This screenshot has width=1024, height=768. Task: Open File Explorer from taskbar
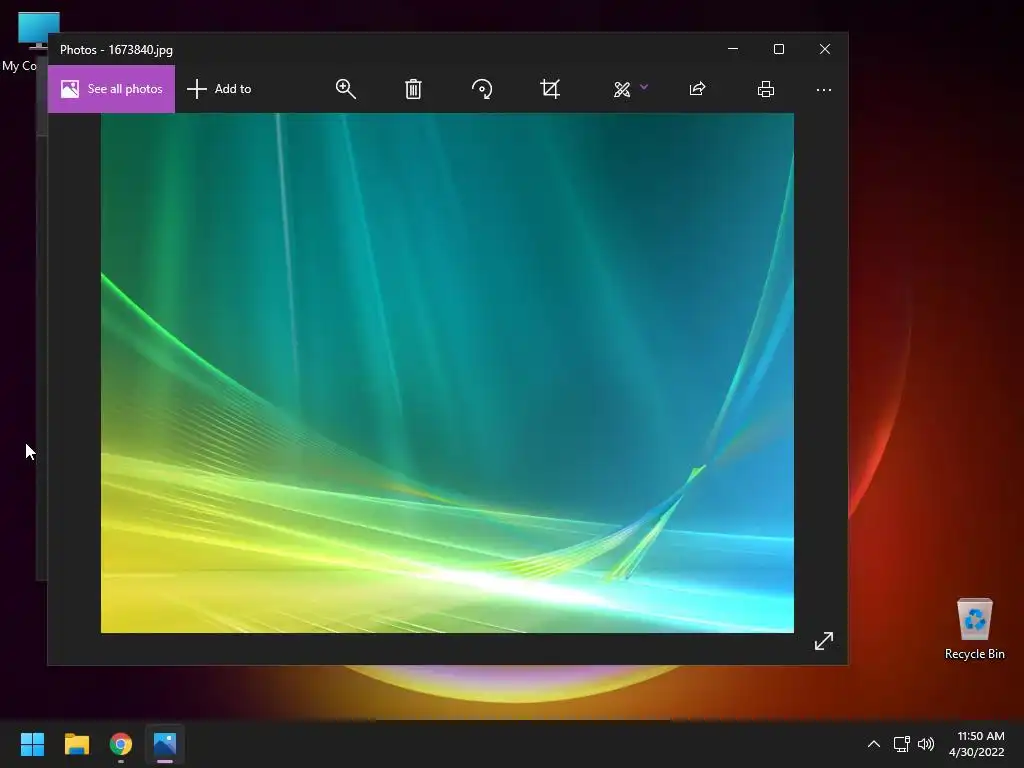tap(76, 744)
